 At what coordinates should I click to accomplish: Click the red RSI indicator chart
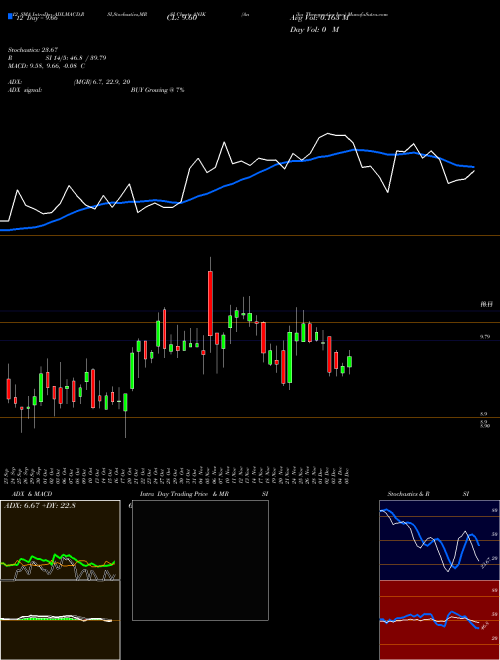click(439, 620)
